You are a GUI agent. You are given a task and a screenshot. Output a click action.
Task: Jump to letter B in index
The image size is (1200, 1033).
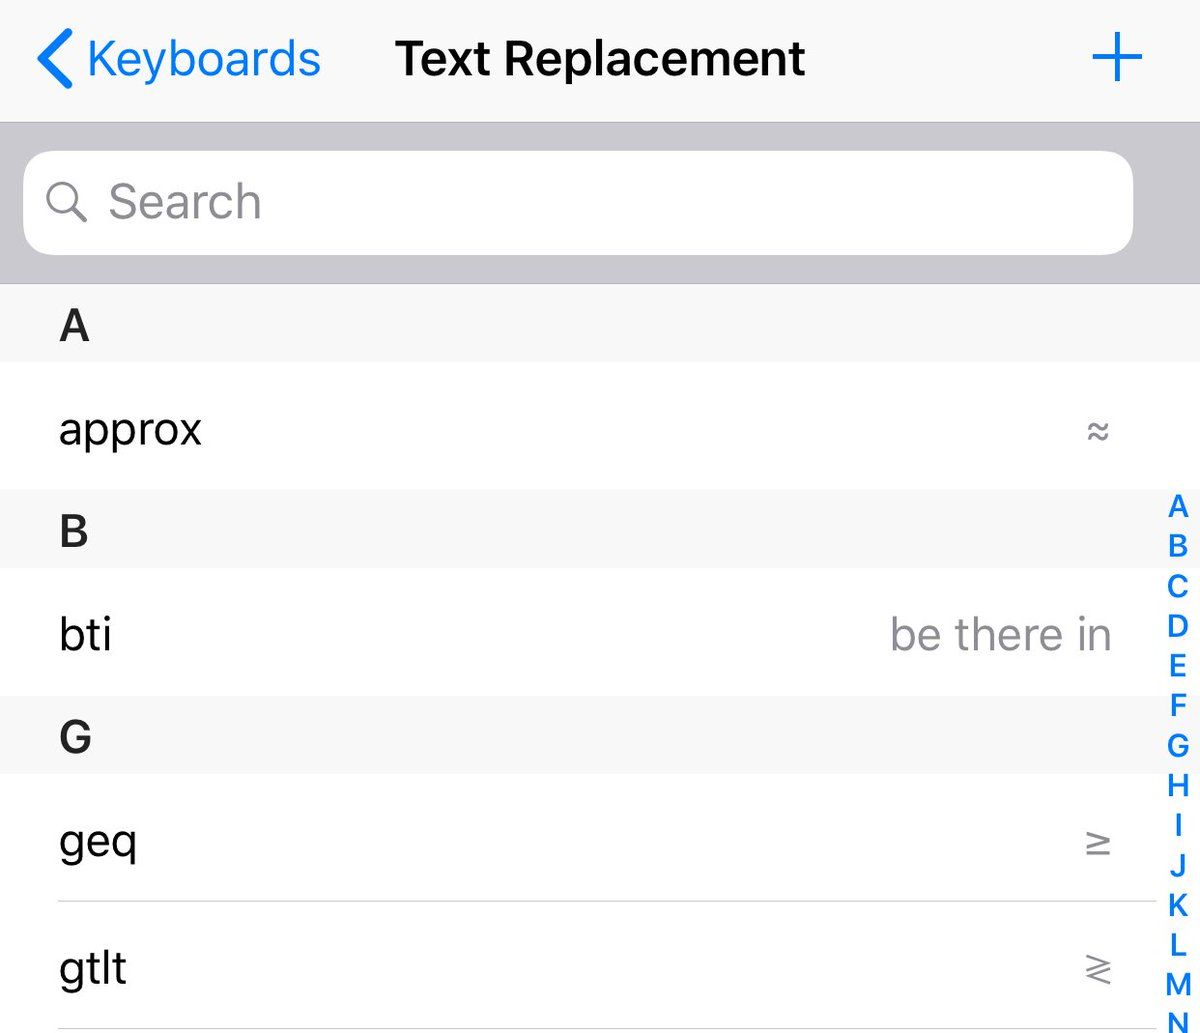(1178, 546)
